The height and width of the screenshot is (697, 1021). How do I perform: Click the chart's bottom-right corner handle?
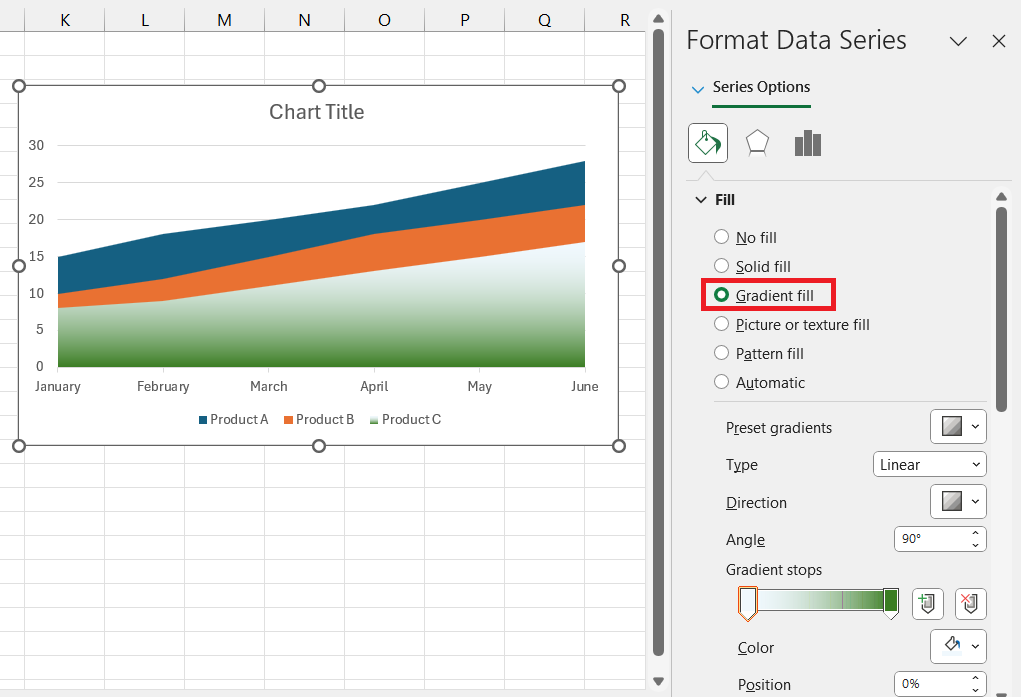pyautogui.click(x=619, y=446)
